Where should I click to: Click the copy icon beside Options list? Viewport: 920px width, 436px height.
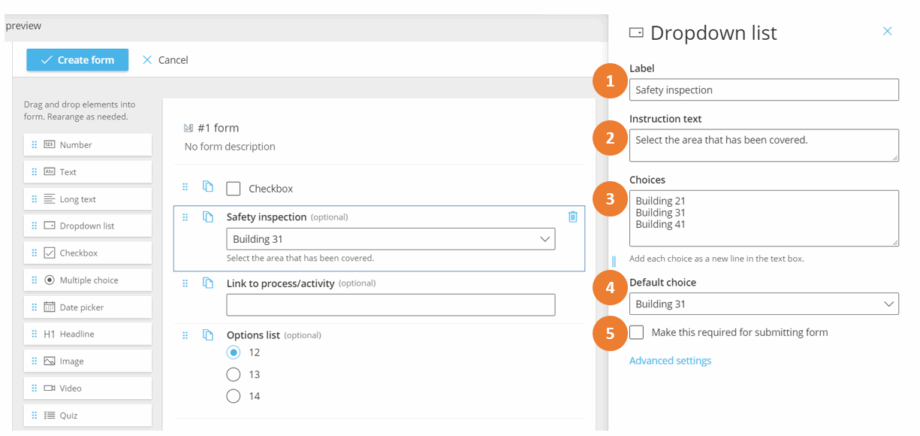pyautogui.click(x=208, y=334)
